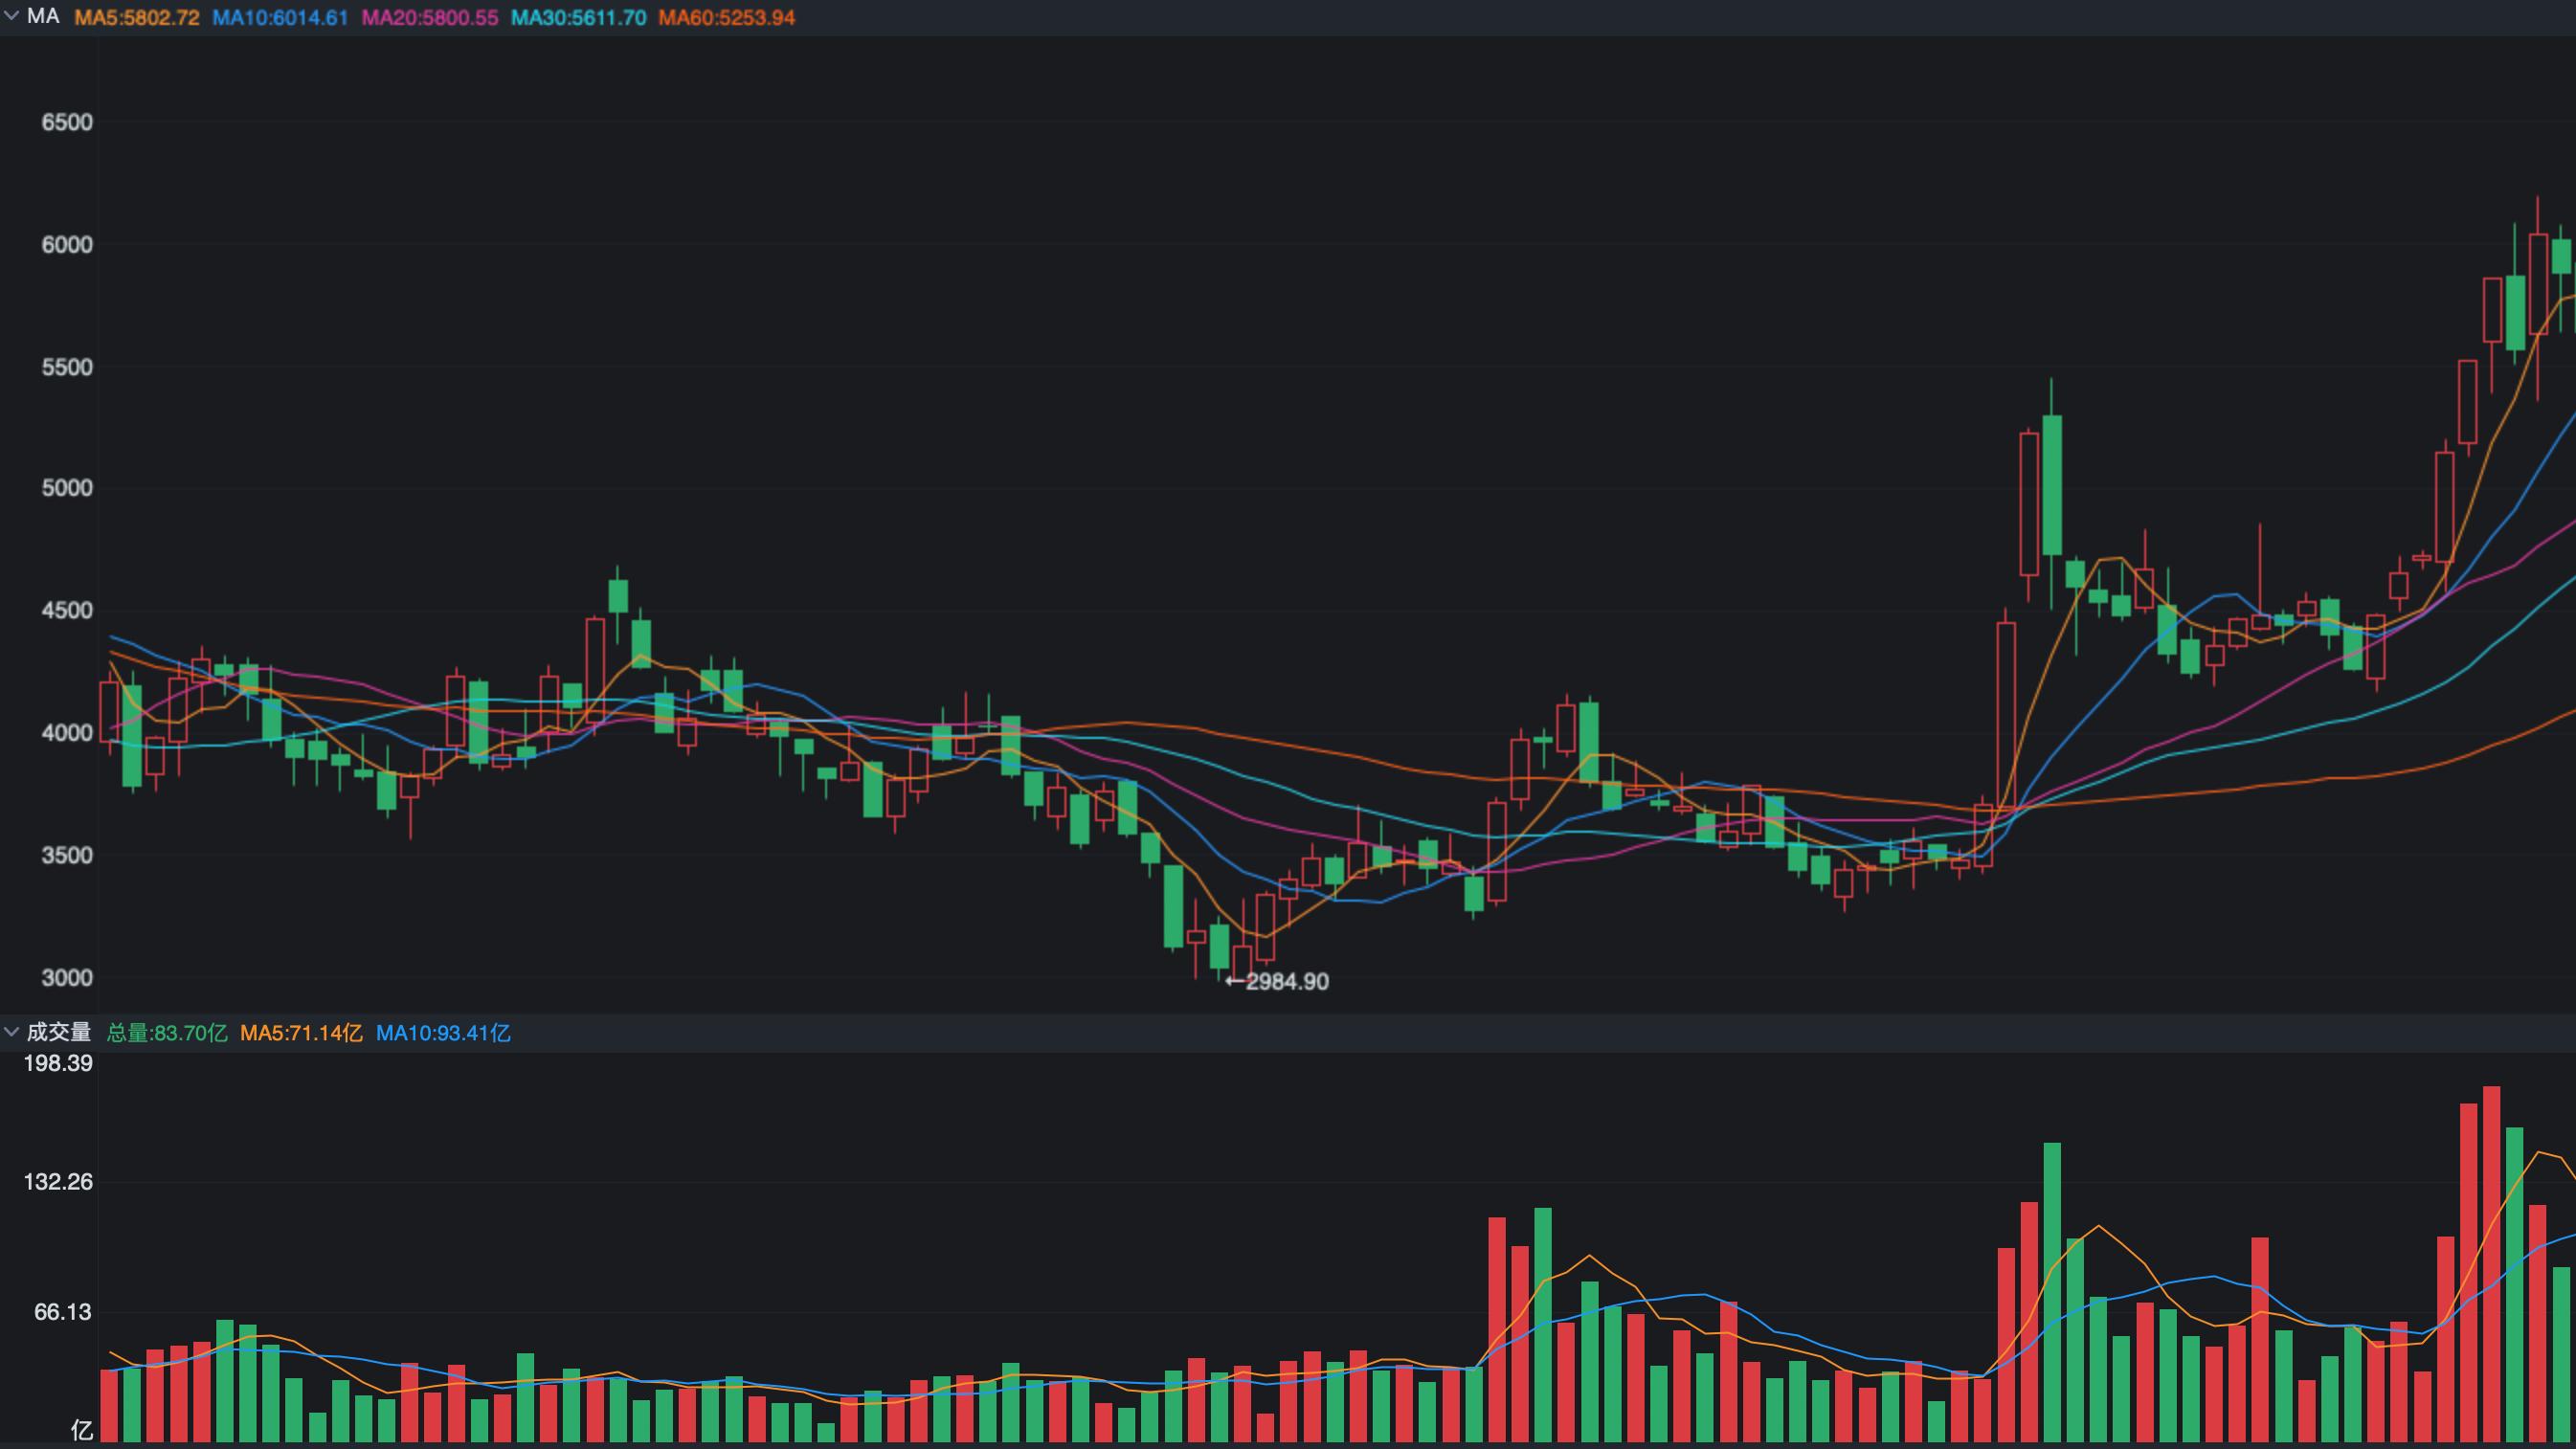Click the 3000 price axis label

point(66,977)
